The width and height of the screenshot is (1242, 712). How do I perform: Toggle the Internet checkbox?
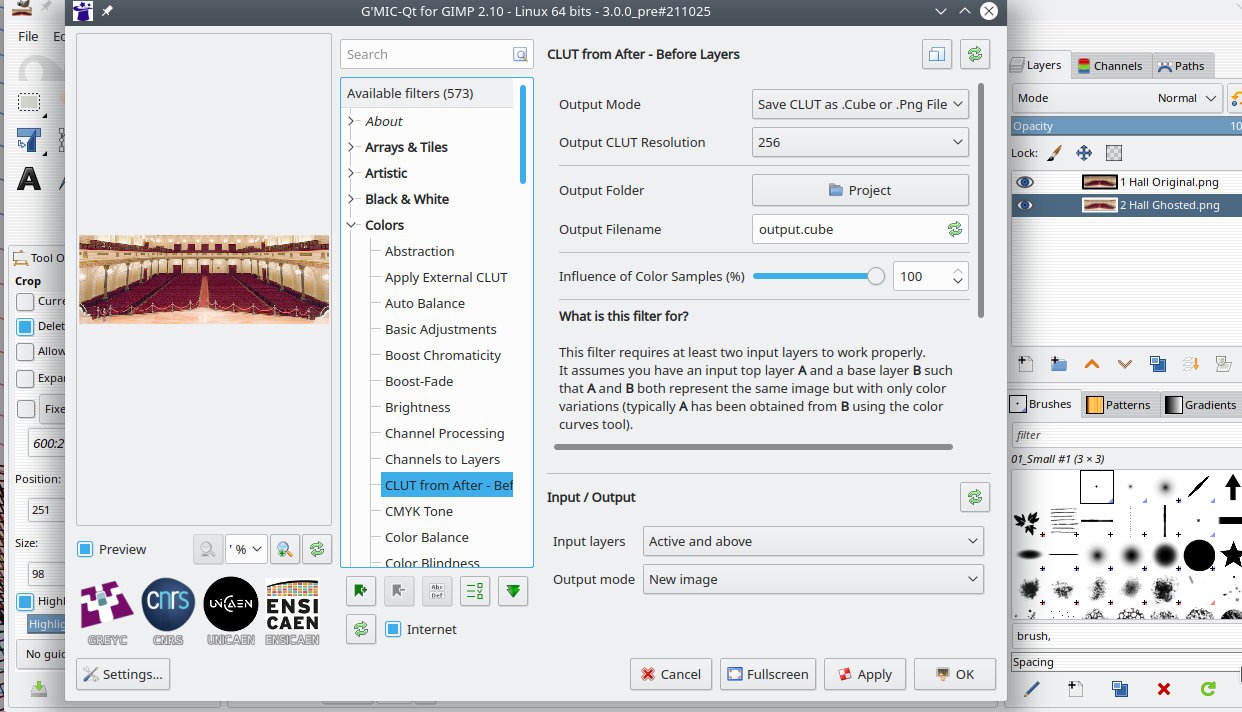[x=393, y=629]
